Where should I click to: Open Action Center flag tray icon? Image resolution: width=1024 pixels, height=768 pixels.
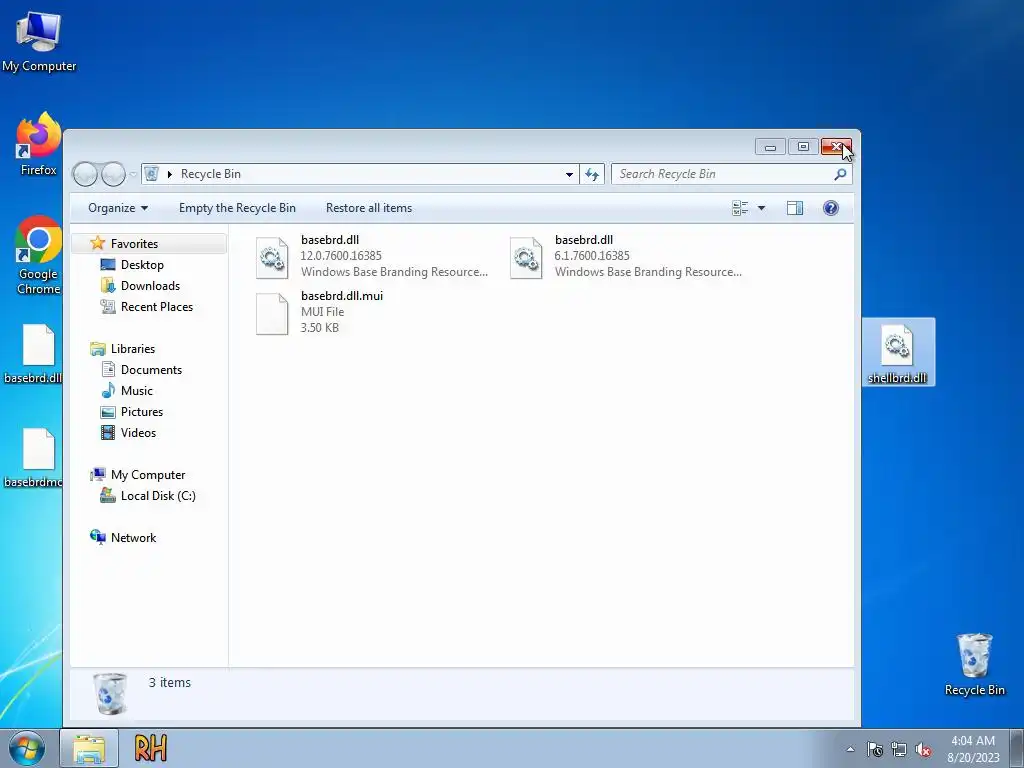click(874, 750)
